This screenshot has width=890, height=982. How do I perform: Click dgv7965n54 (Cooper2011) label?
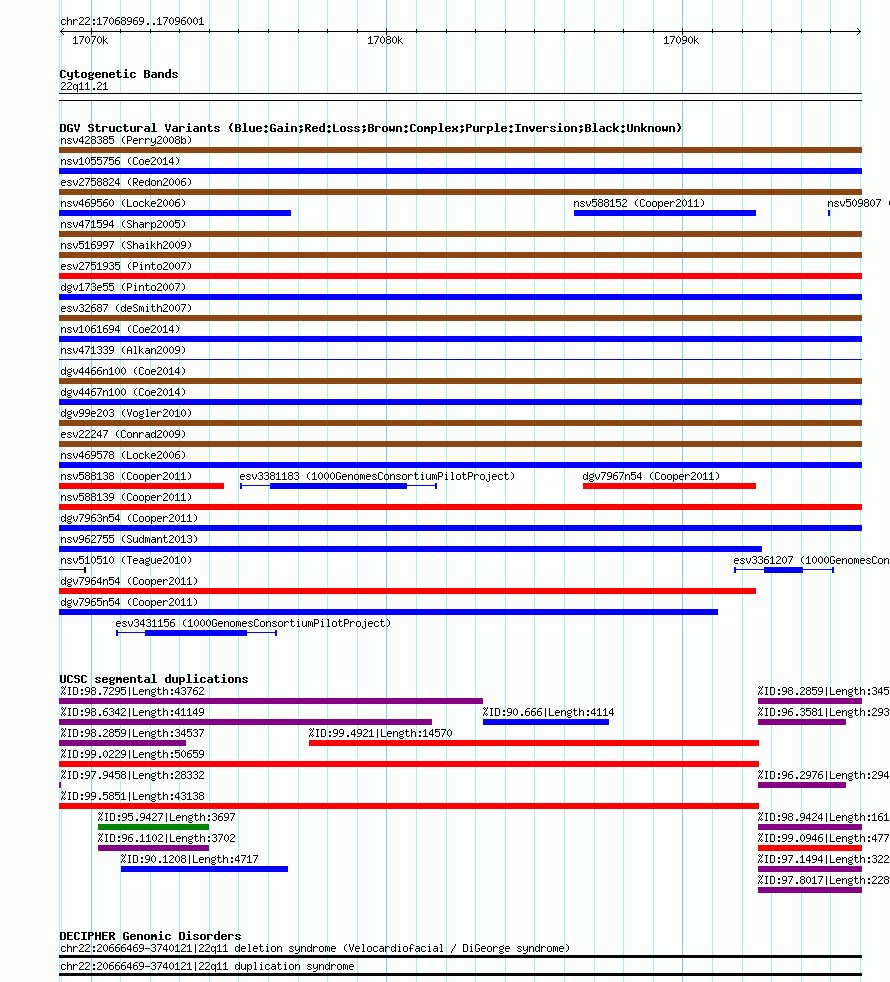click(129, 602)
